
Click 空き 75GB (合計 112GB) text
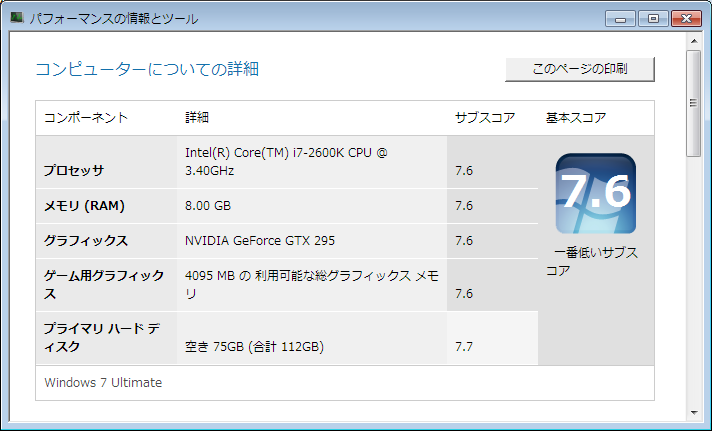pos(254,347)
